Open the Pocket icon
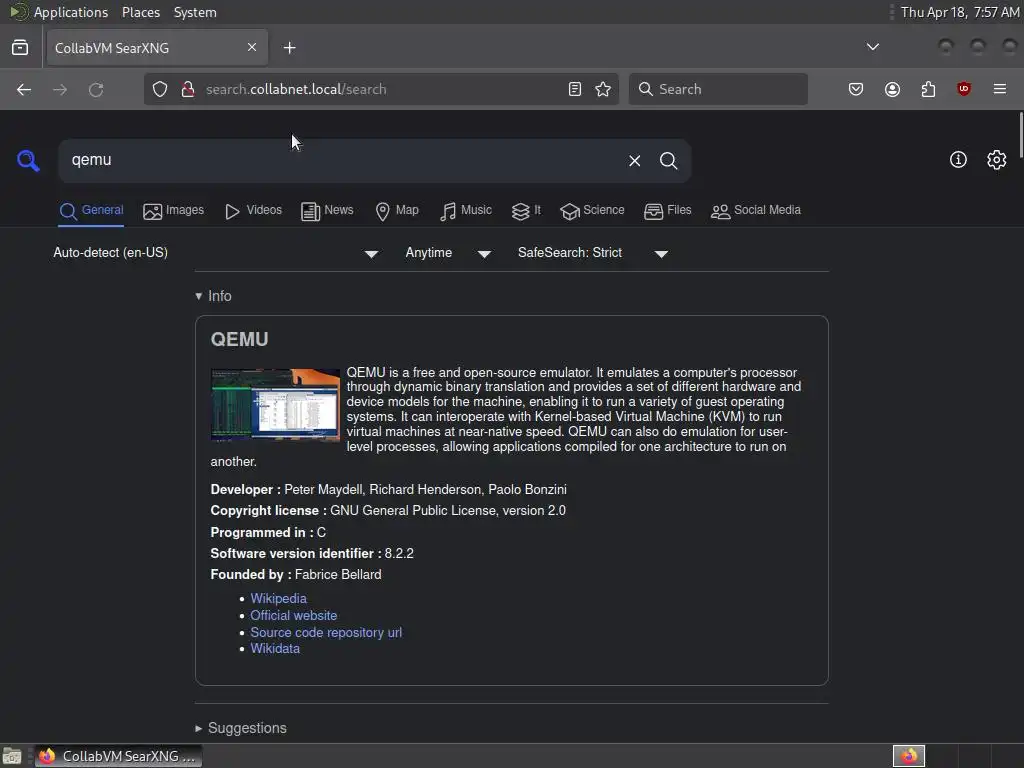Image resolution: width=1024 pixels, height=768 pixels. [x=856, y=89]
